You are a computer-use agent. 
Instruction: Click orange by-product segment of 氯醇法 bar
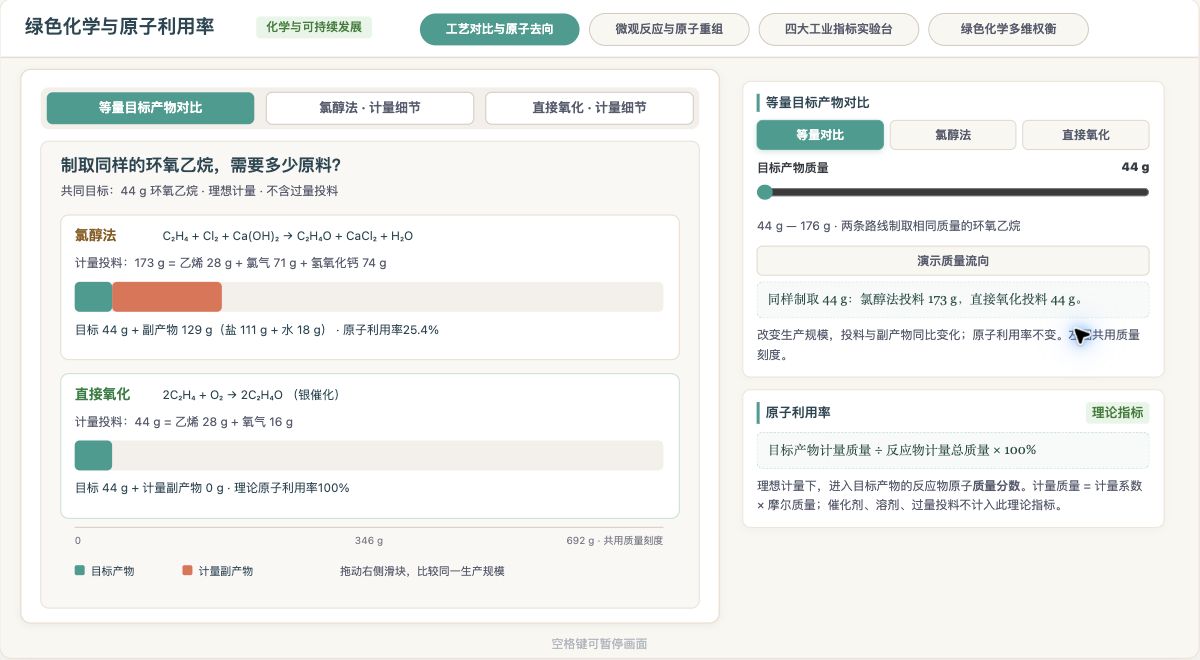[167, 297]
